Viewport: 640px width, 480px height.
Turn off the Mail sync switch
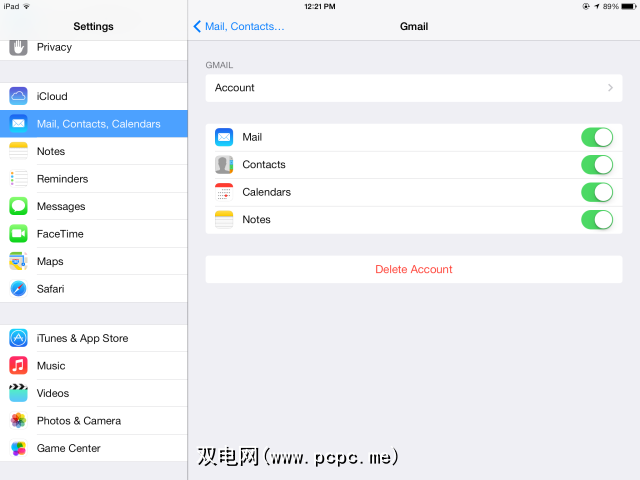pyautogui.click(x=597, y=137)
